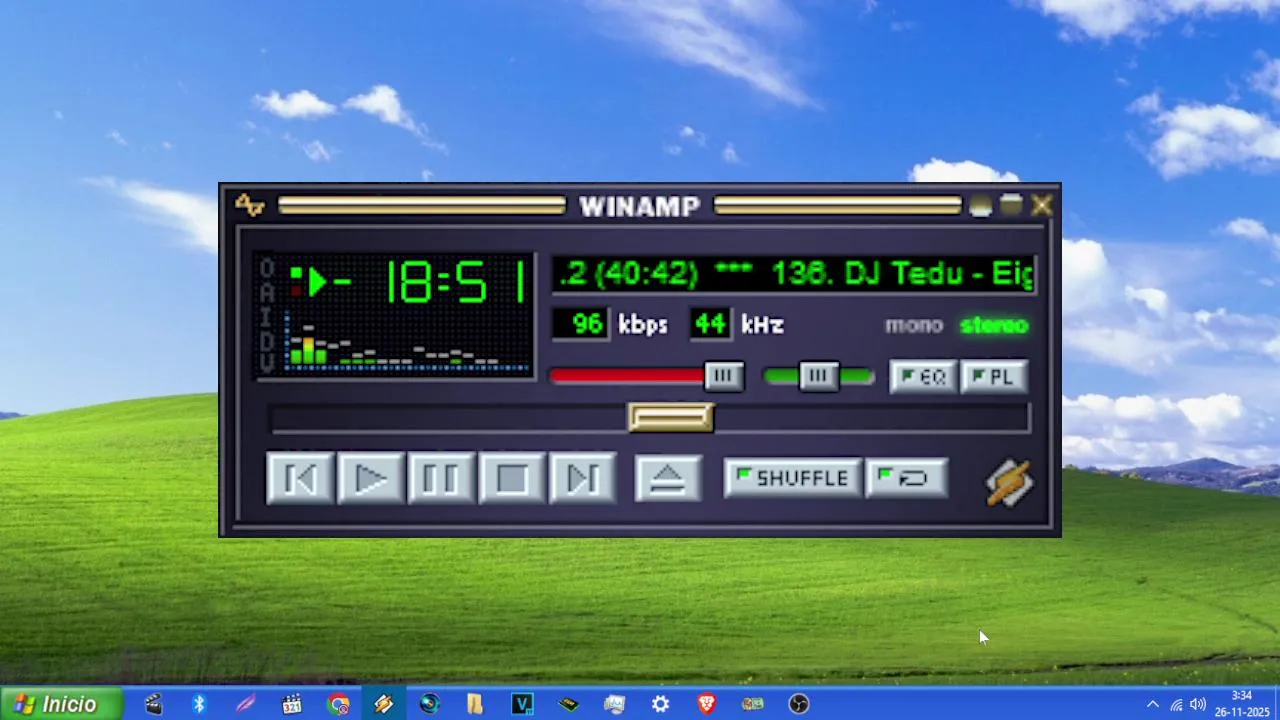
Task: Start playback with the Play button
Action: [371, 478]
